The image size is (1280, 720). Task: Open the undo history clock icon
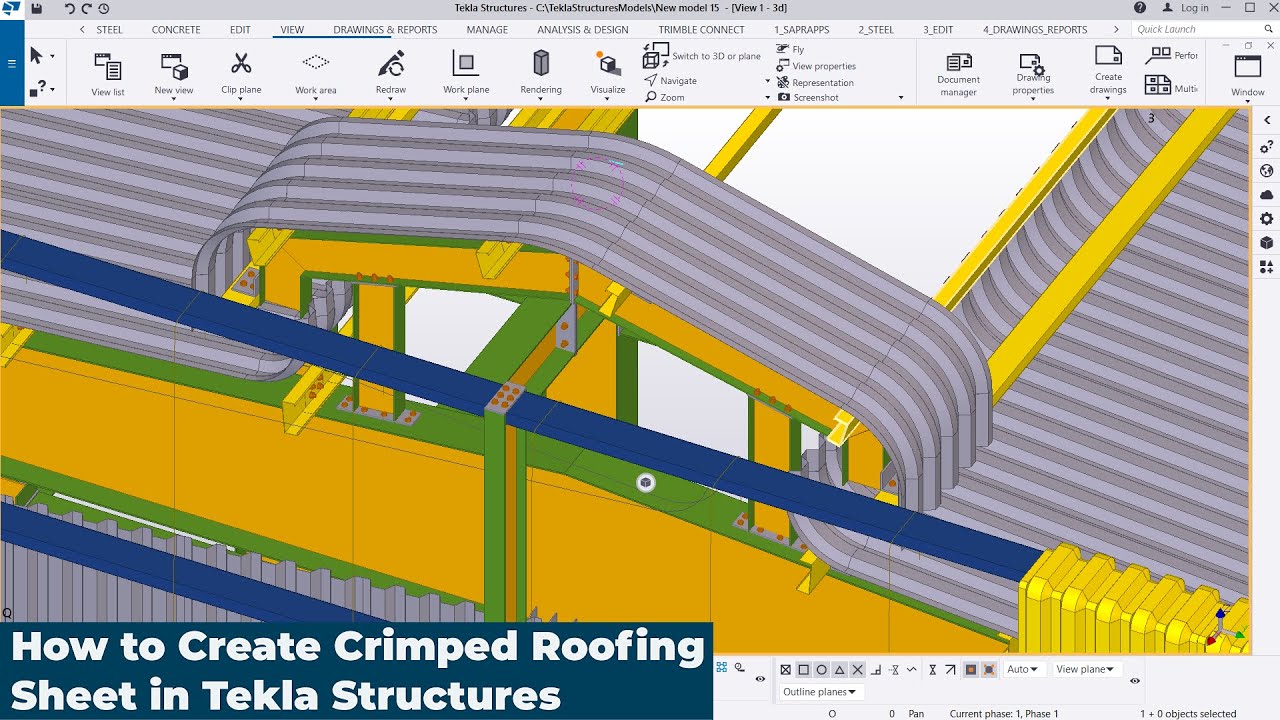coord(104,8)
